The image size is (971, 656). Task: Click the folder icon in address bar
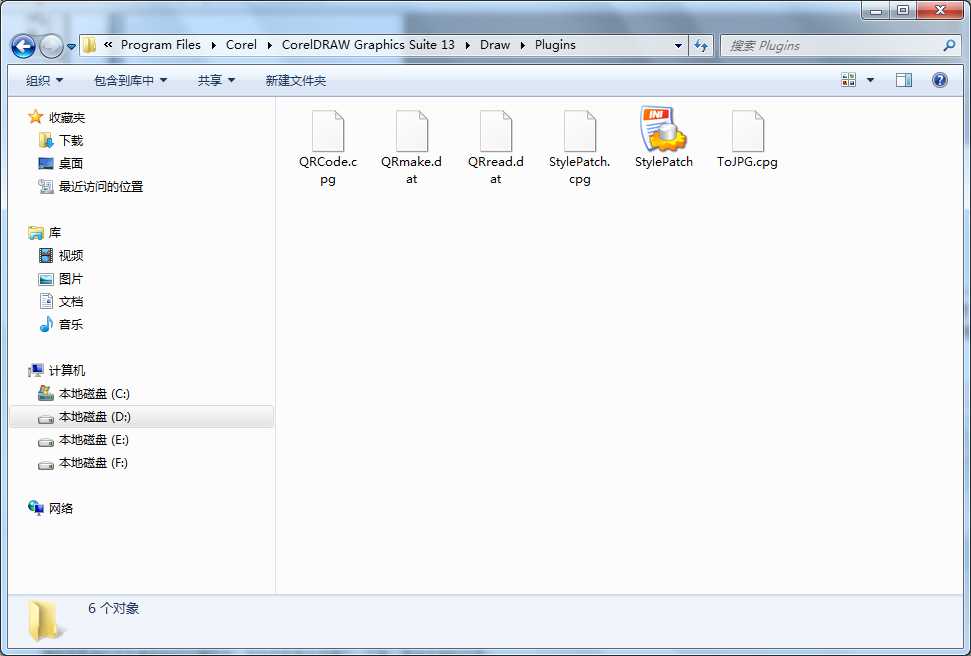pos(90,45)
